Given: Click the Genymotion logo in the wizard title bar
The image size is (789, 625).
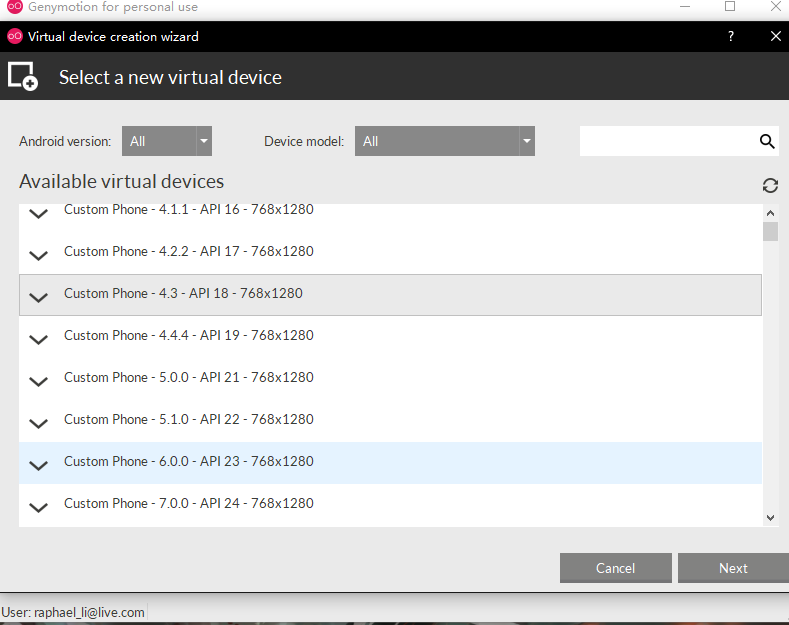Looking at the screenshot, I should 15,36.
